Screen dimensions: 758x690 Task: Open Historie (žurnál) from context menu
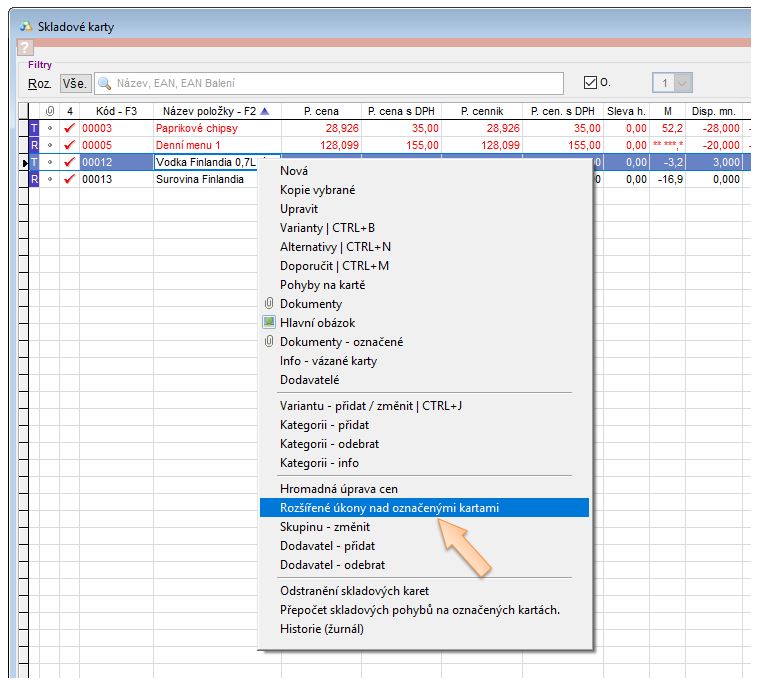click(x=322, y=629)
